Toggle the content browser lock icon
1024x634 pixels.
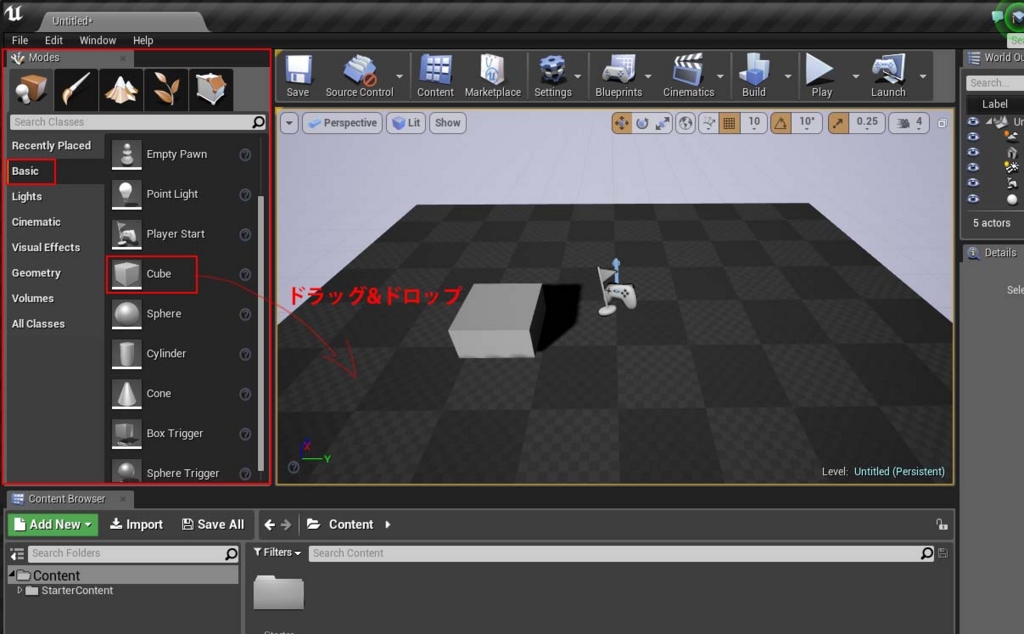coord(941,524)
